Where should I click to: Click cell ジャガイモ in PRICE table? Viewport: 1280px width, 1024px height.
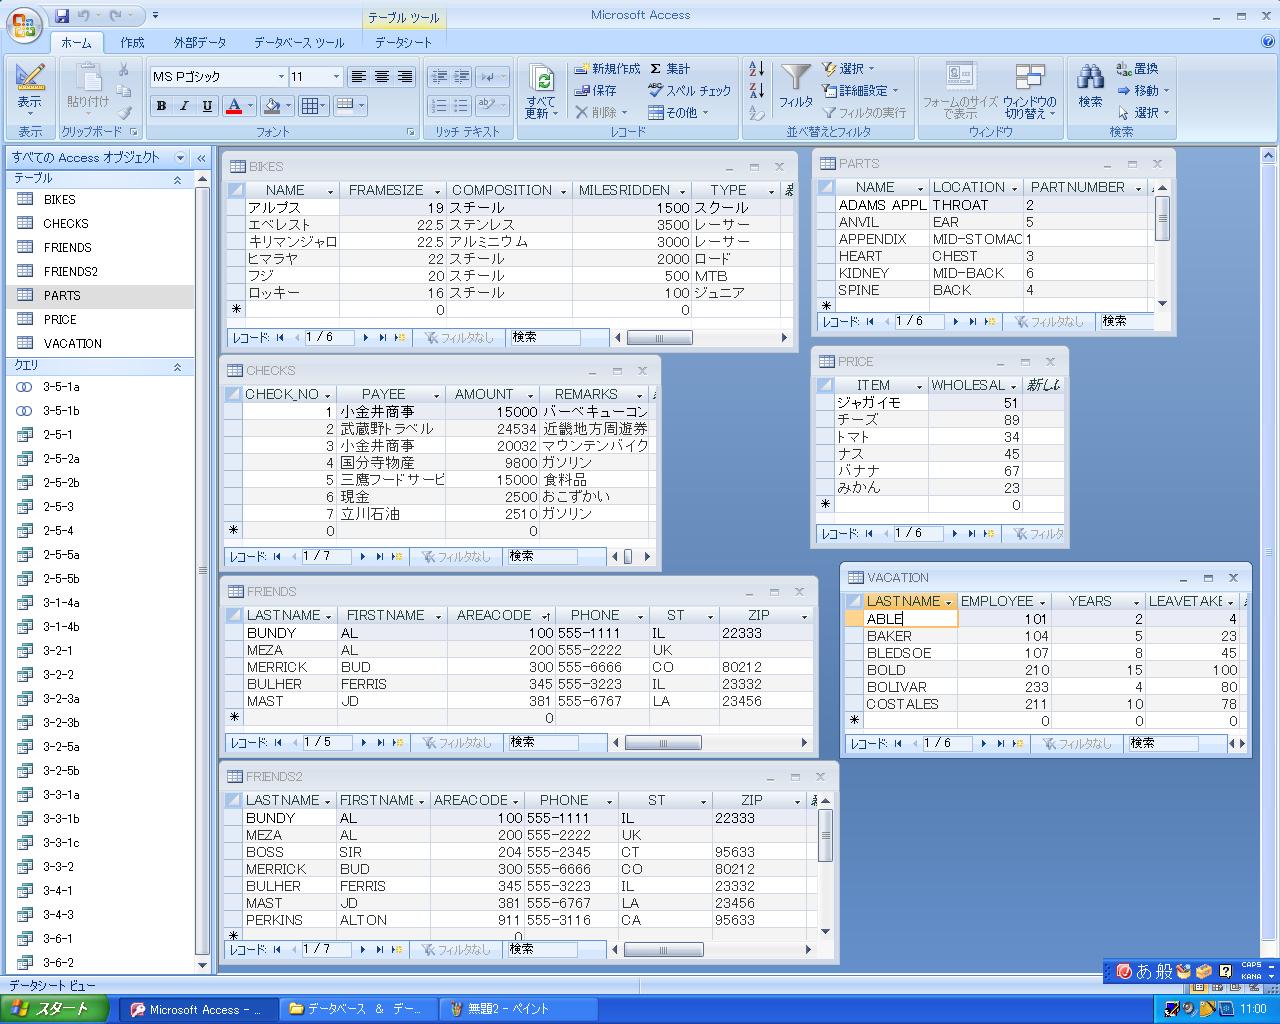pyautogui.click(x=880, y=403)
